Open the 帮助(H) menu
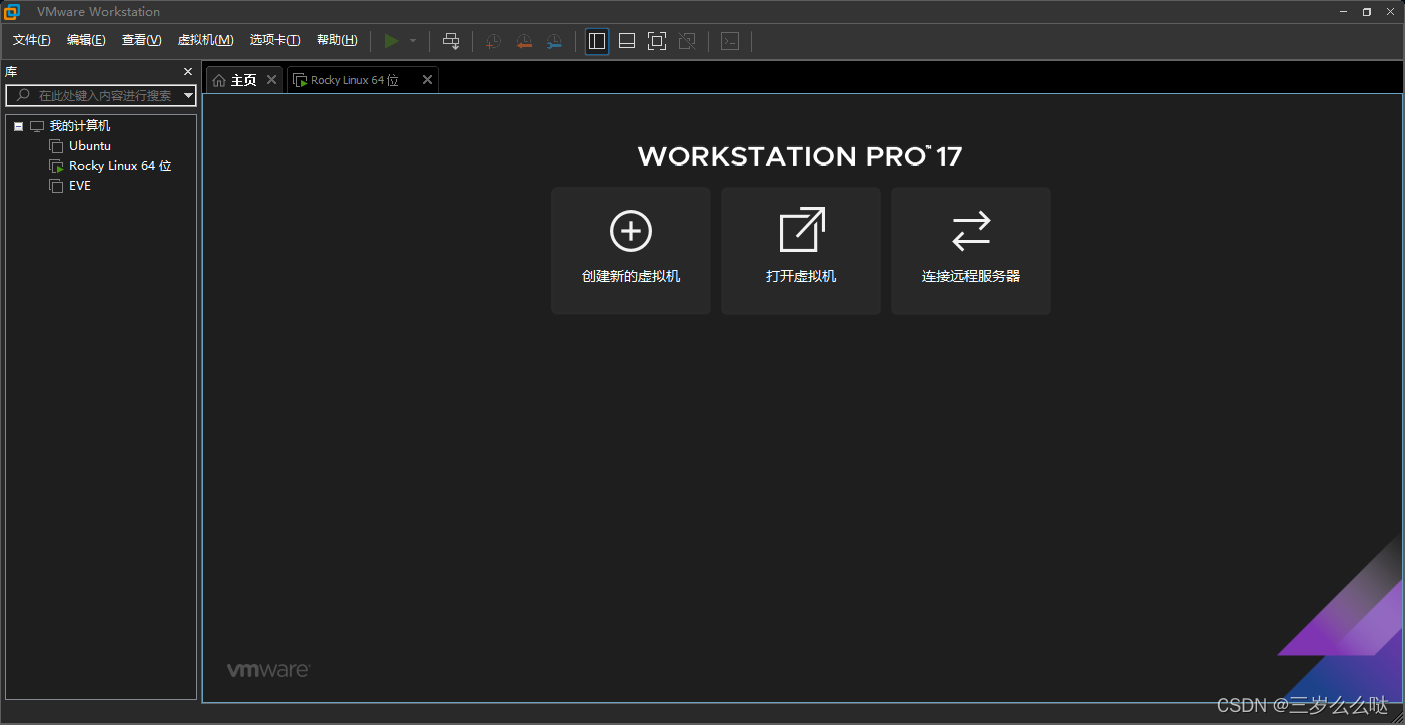 click(x=337, y=40)
